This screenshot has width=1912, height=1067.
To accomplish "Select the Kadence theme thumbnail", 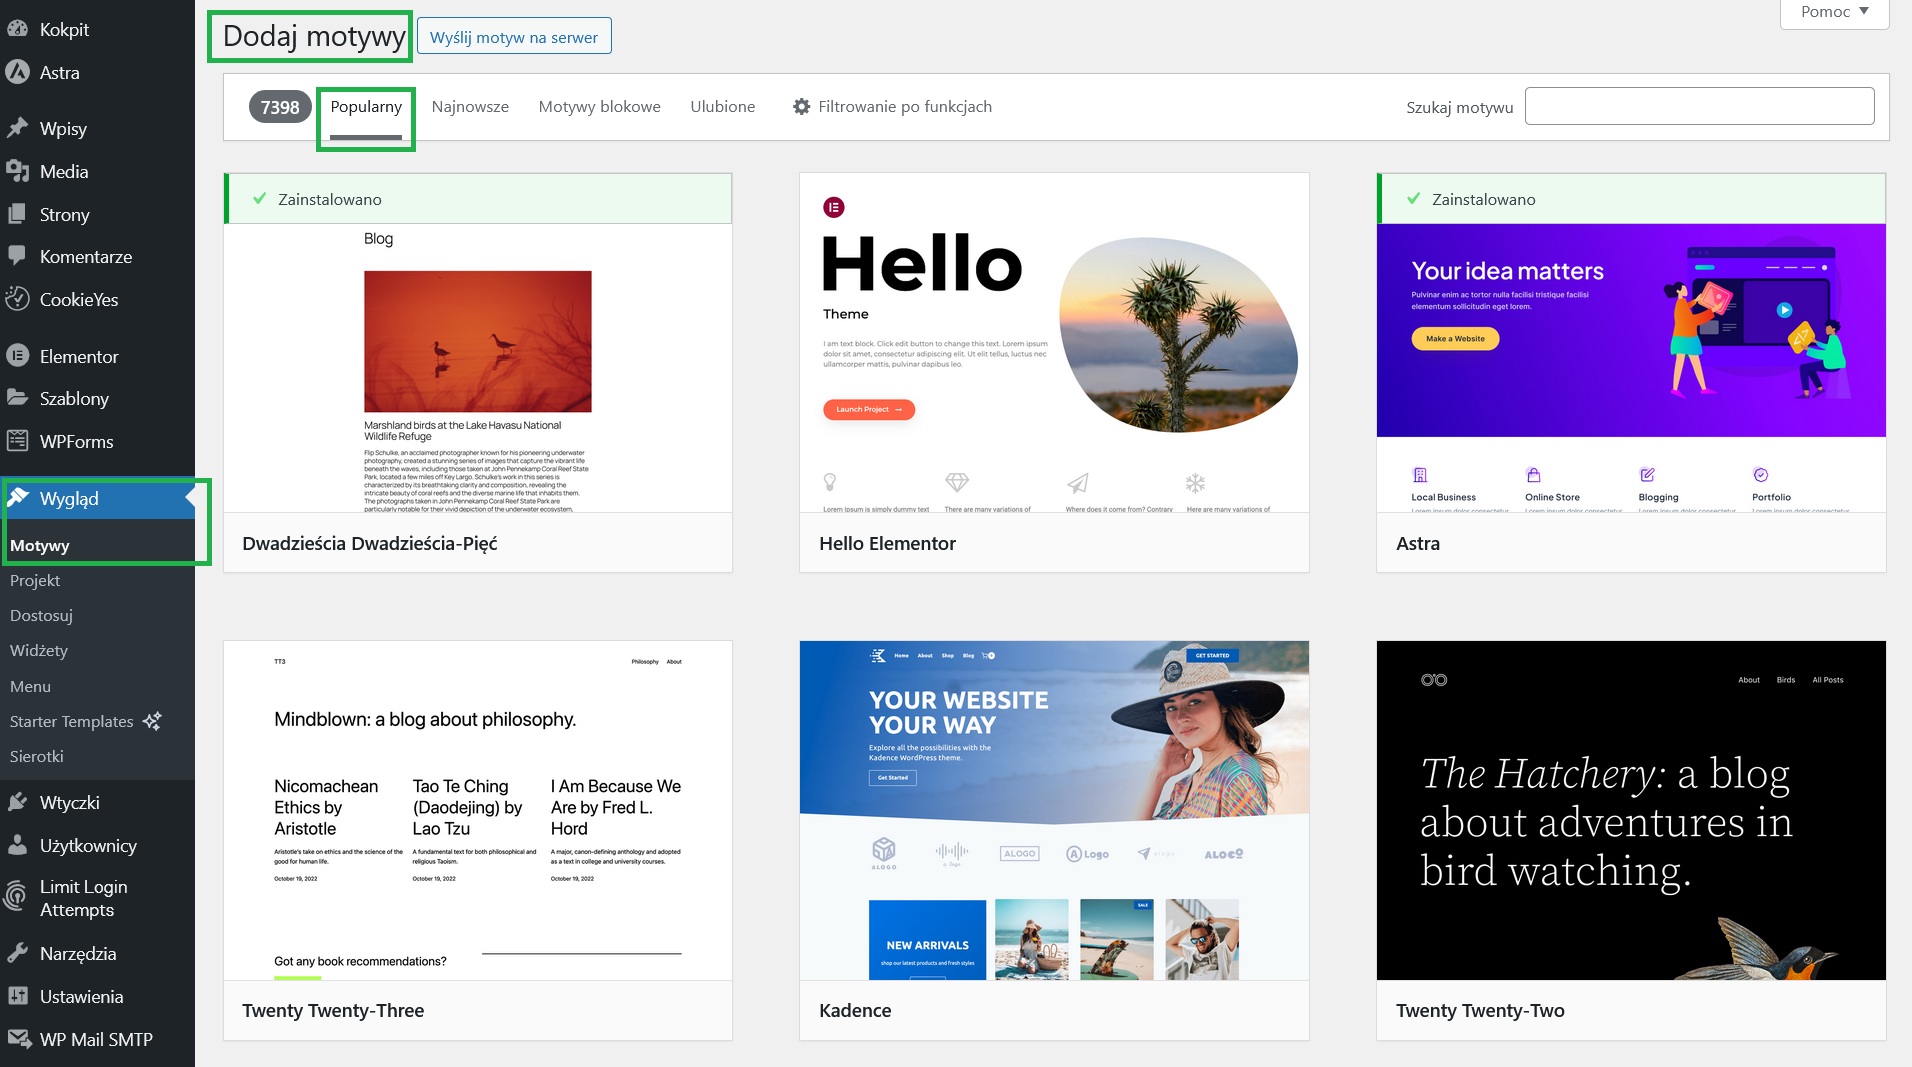I will [x=1054, y=811].
